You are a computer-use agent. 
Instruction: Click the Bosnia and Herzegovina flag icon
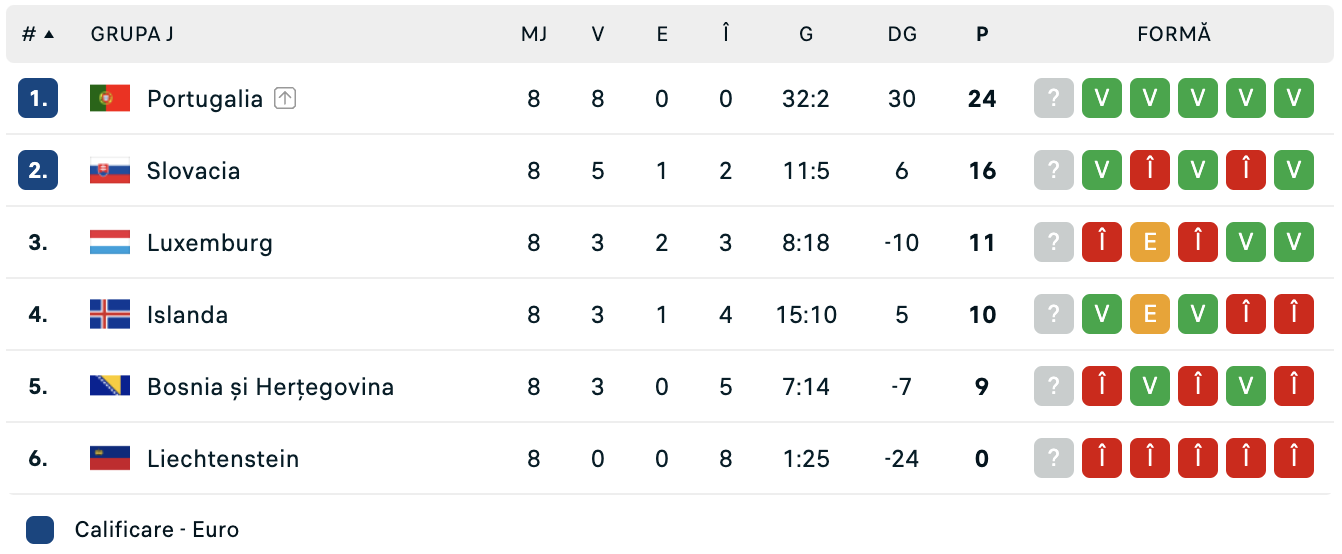[x=110, y=386]
